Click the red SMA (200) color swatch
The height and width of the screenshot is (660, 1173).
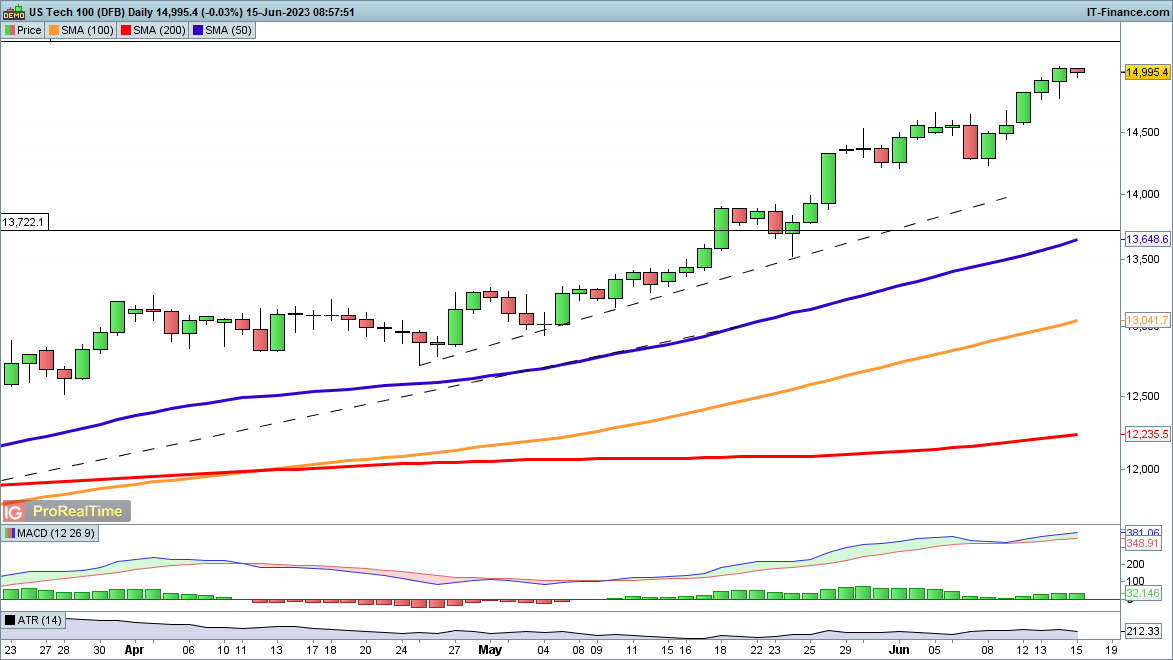click(x=126, y=31)
